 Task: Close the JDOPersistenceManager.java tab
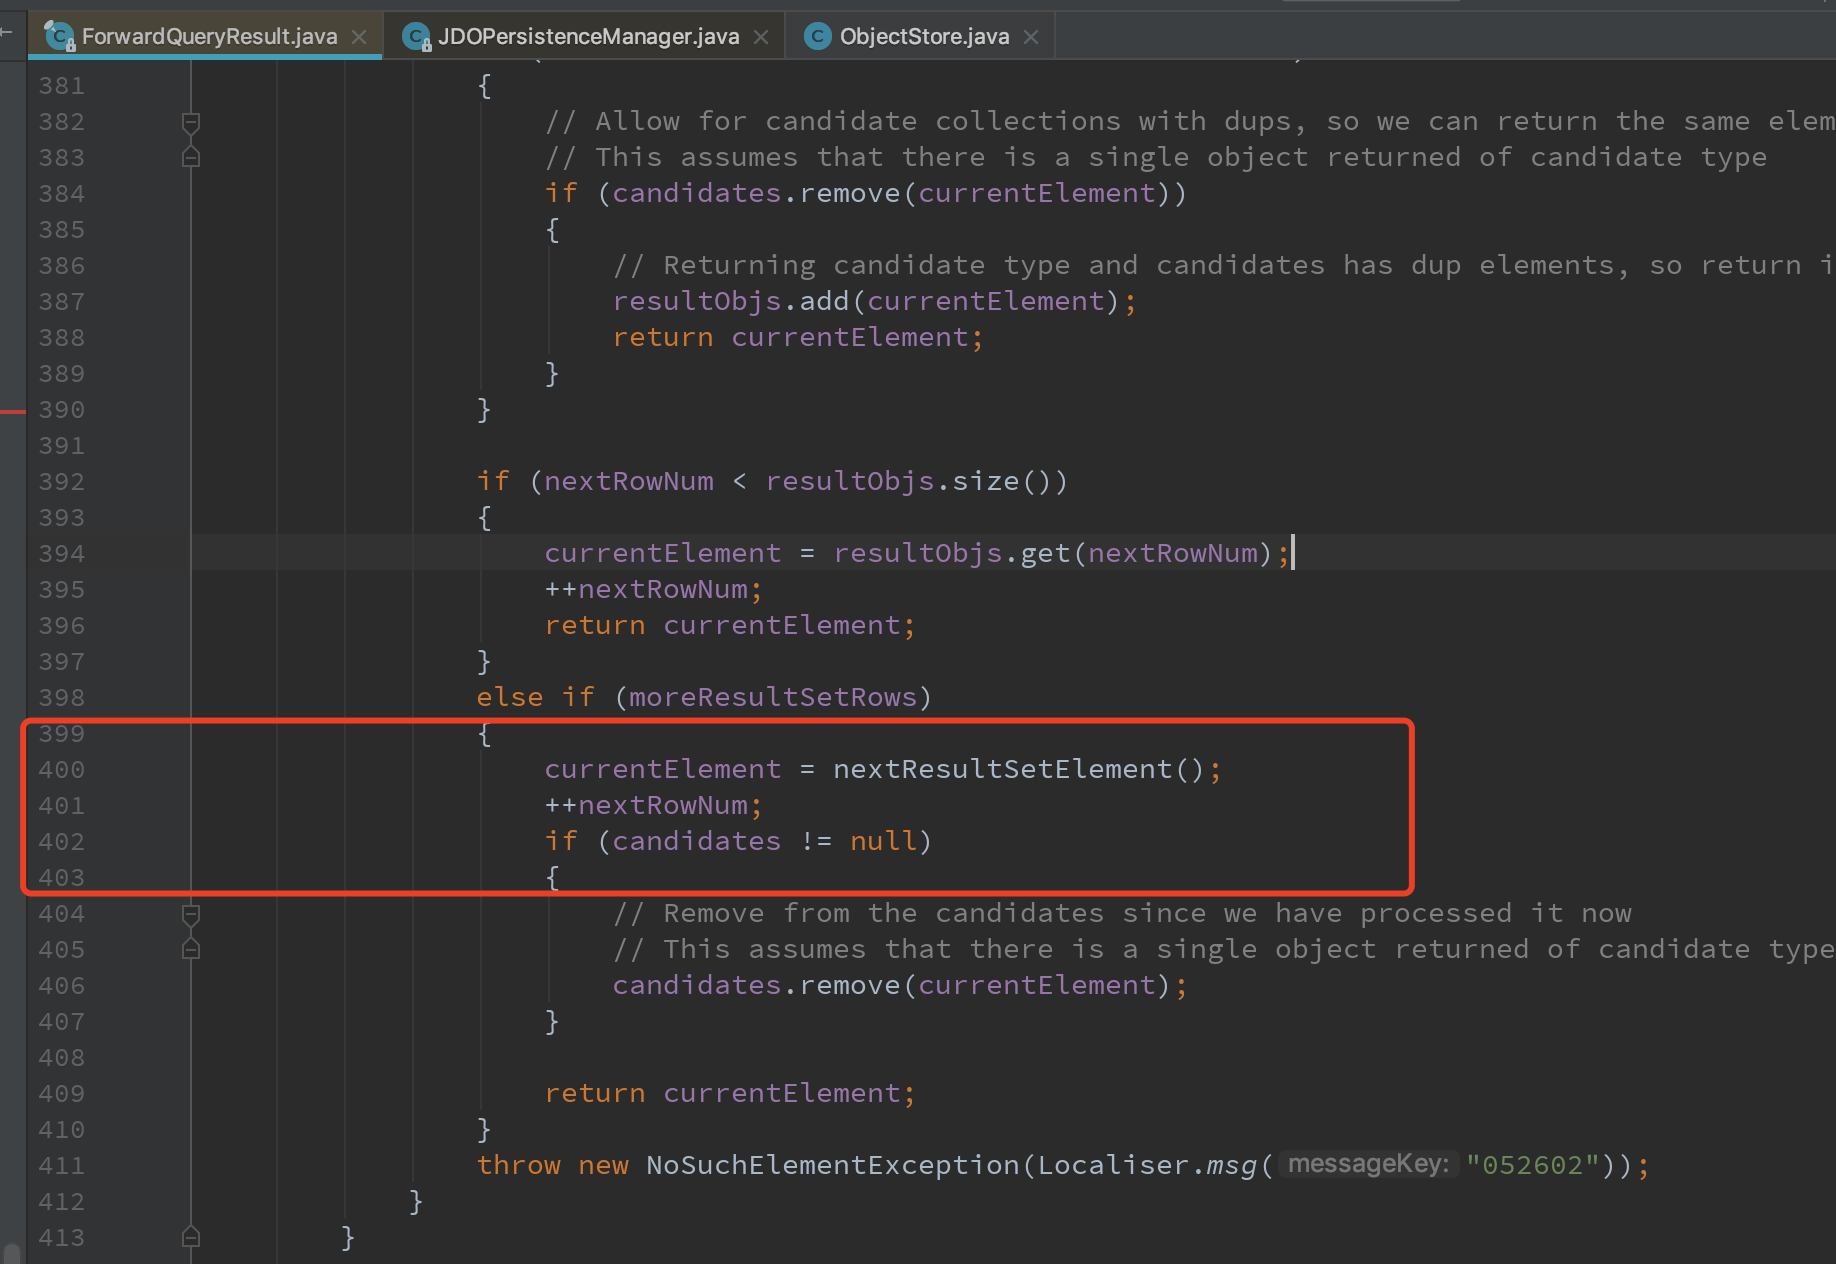pyautogui.click(x=762, y=35)
